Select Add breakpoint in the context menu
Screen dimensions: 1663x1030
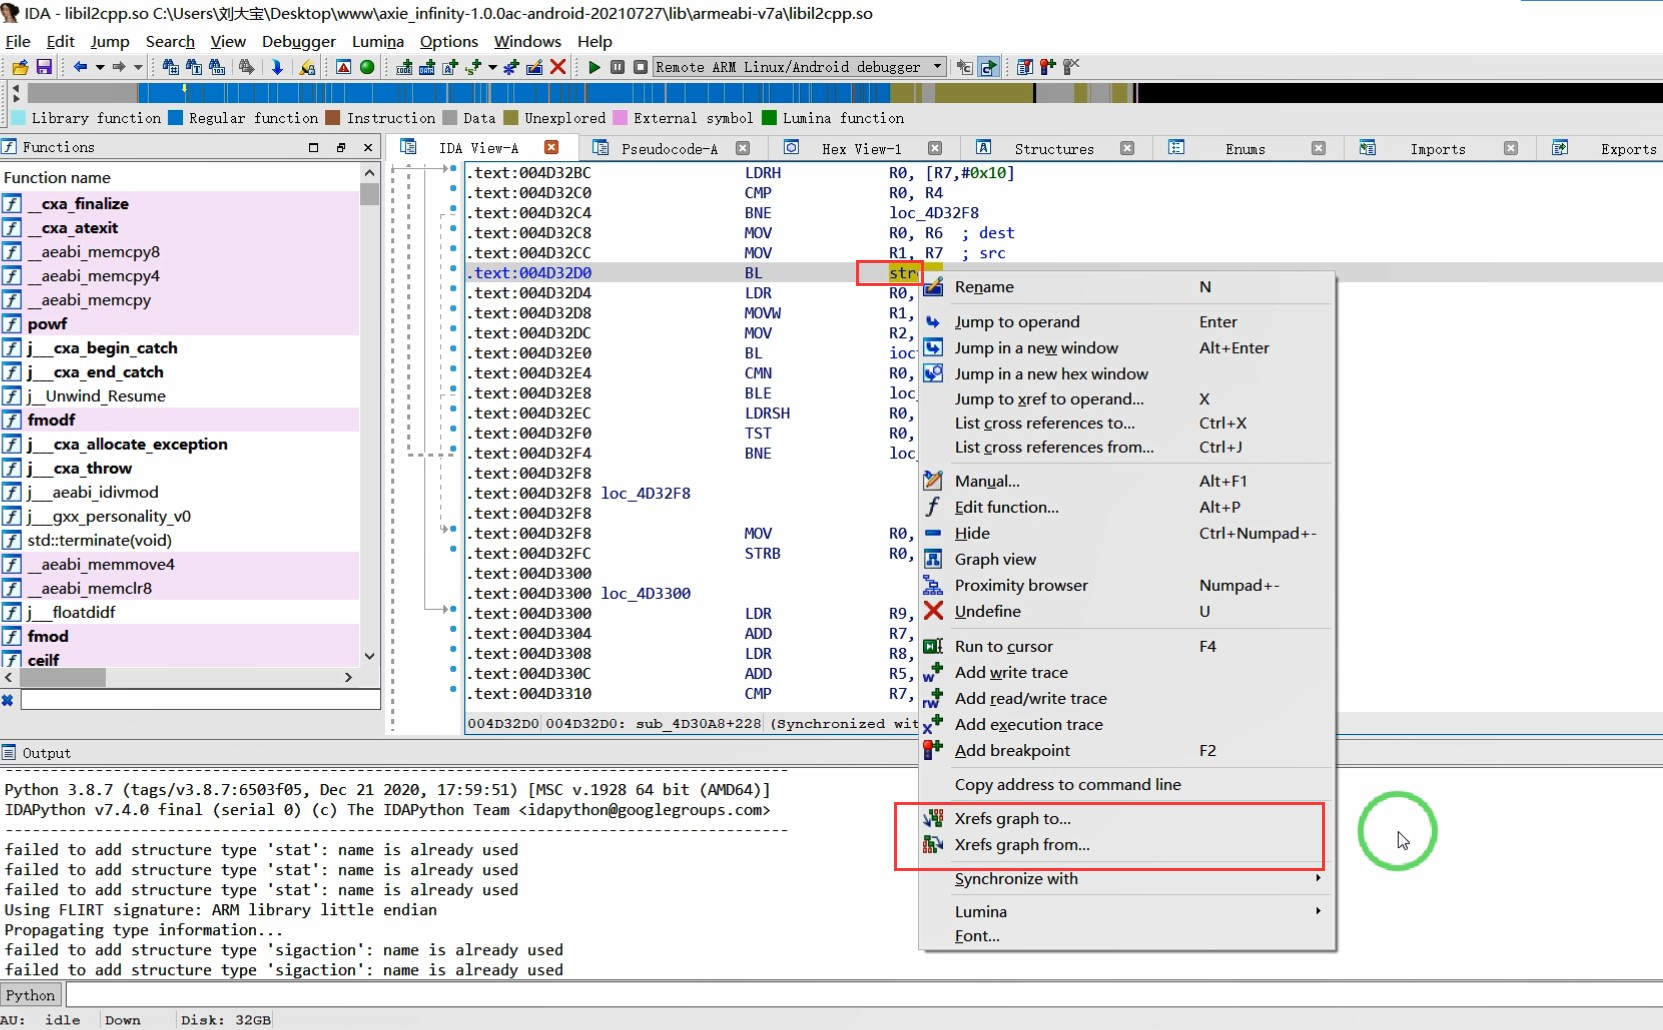pyautogui.click(x=1013, y=750)
